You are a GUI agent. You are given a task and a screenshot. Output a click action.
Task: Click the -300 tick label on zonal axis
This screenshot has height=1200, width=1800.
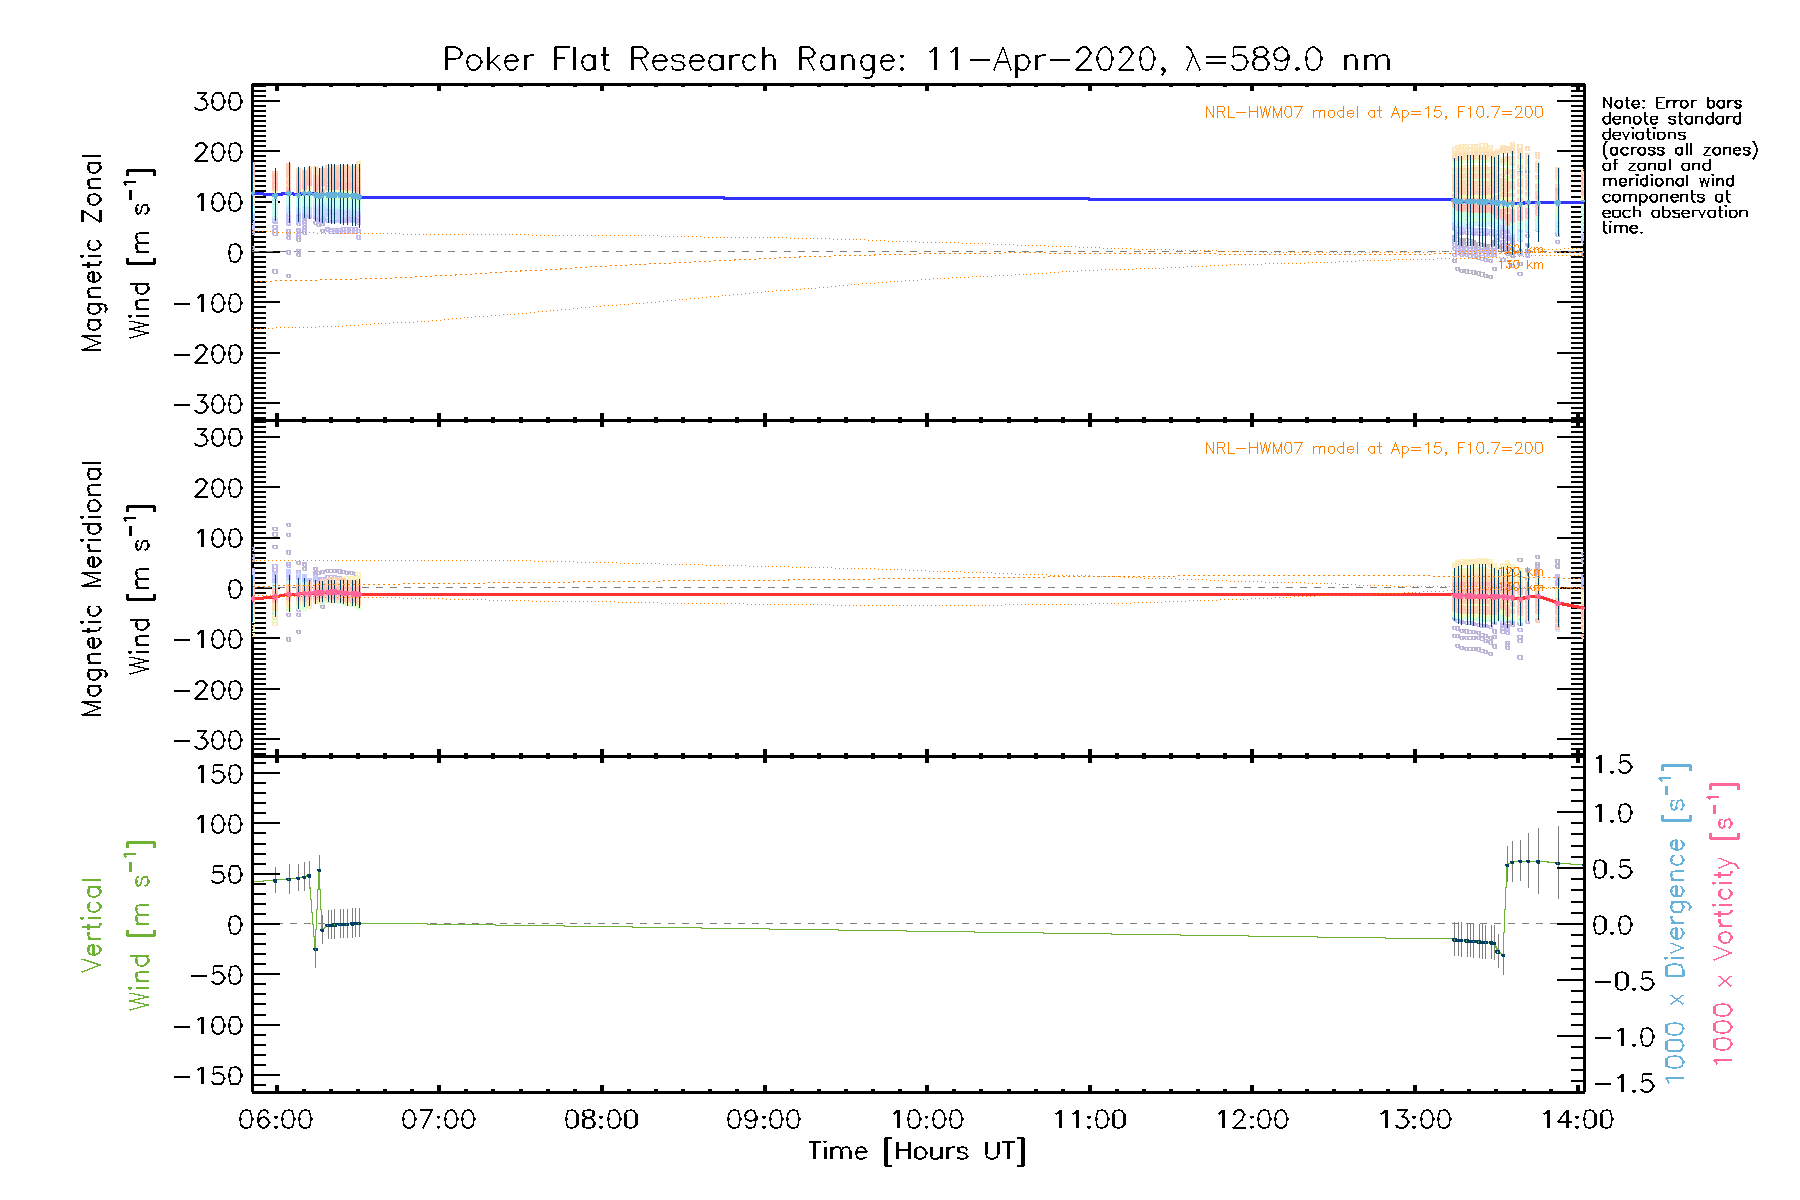(x=208, y=404)
